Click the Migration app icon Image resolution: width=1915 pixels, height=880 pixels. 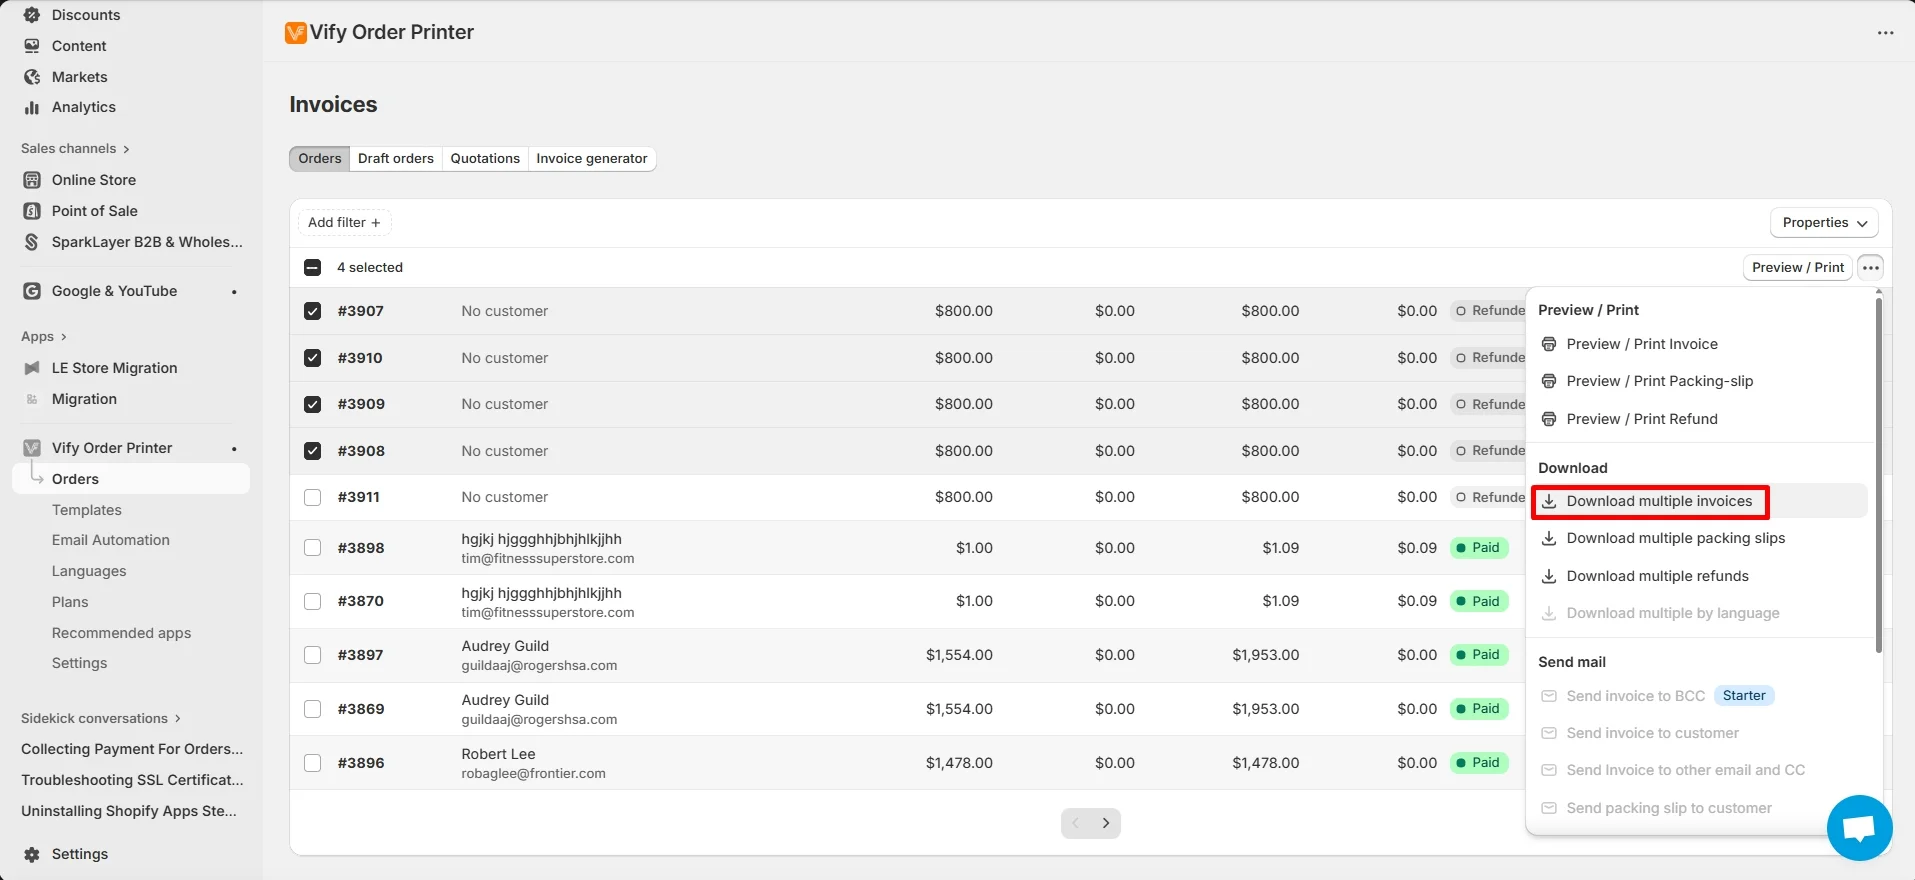(x=32, y=399)
